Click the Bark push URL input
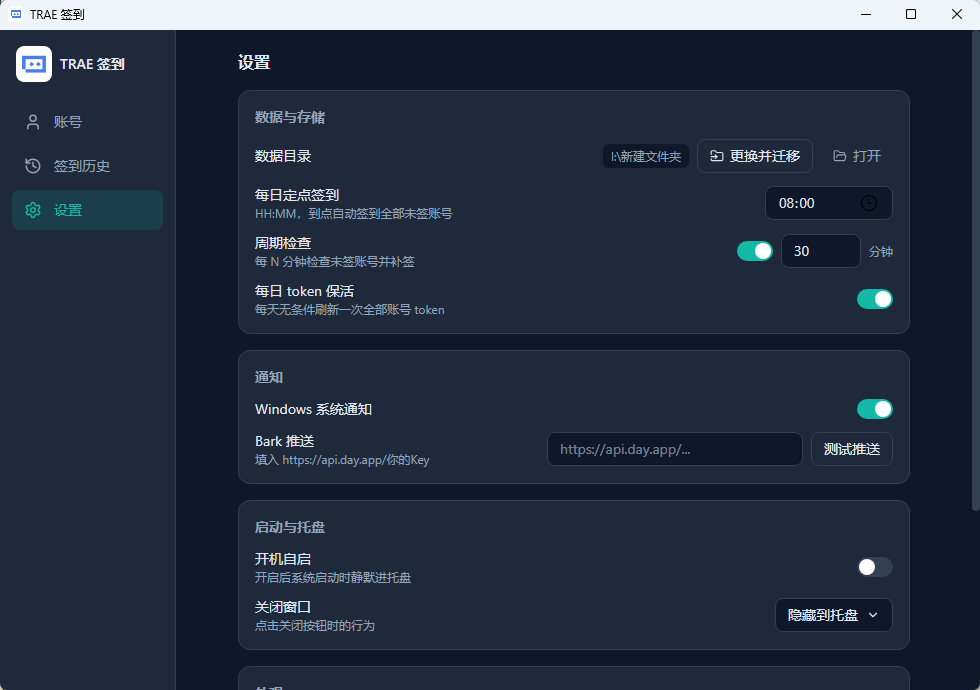This screenshot has height=690, width=980. [x=675, y=449]
